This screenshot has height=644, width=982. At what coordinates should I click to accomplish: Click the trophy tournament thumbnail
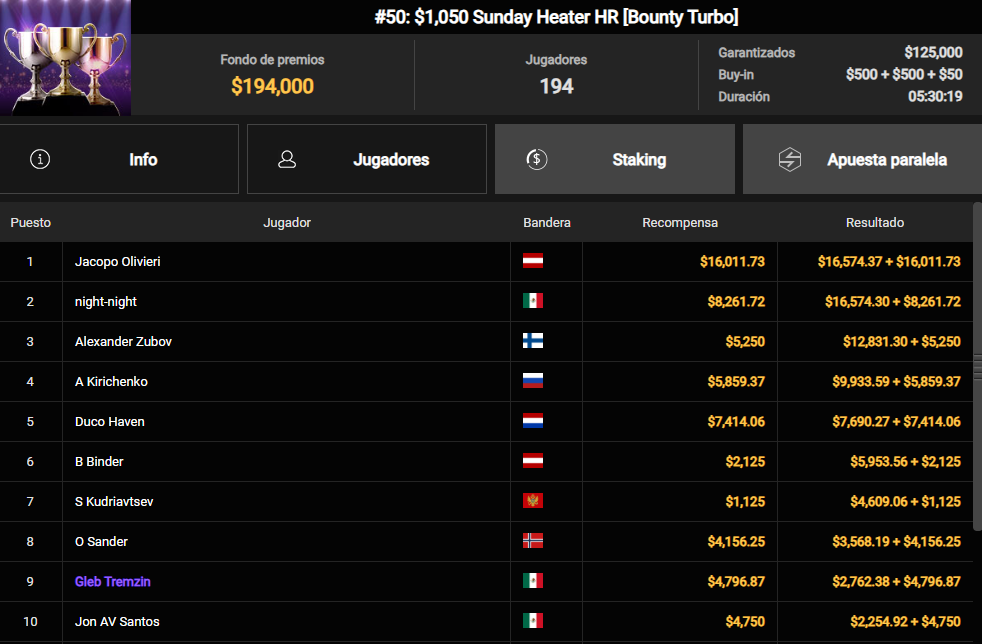tap(65, 58)
